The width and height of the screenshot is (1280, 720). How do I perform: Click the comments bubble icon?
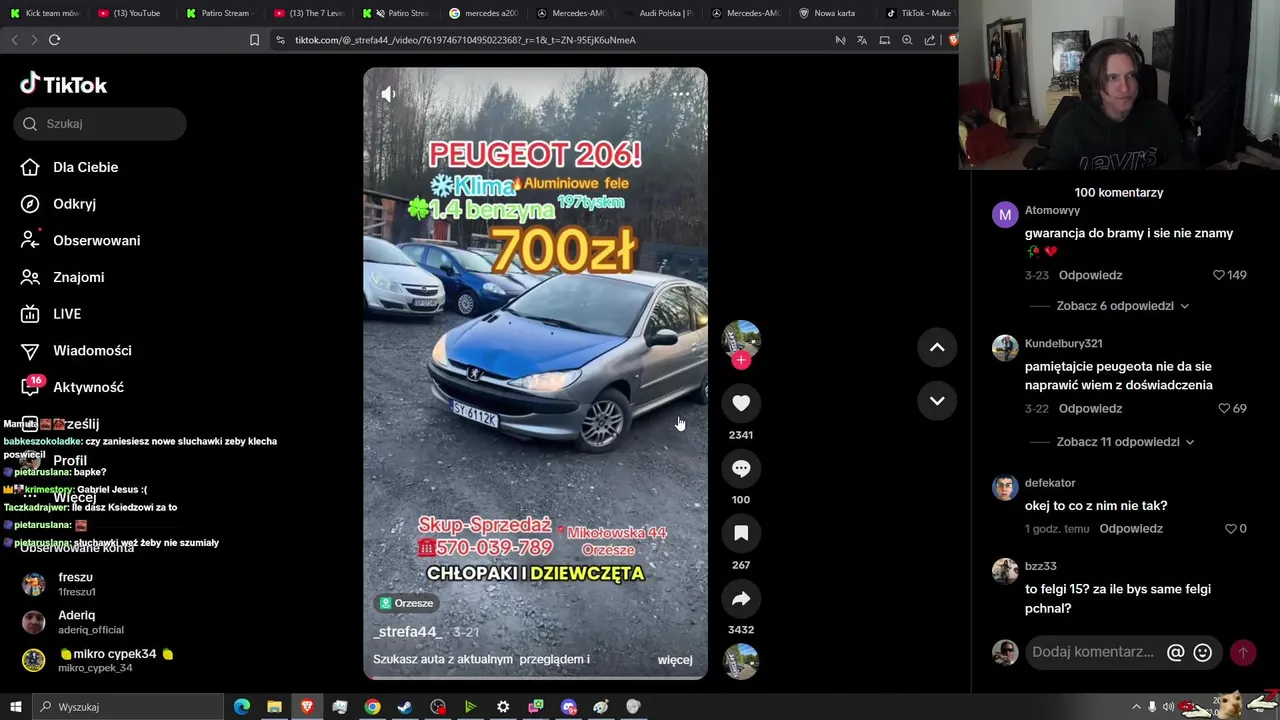741,468
